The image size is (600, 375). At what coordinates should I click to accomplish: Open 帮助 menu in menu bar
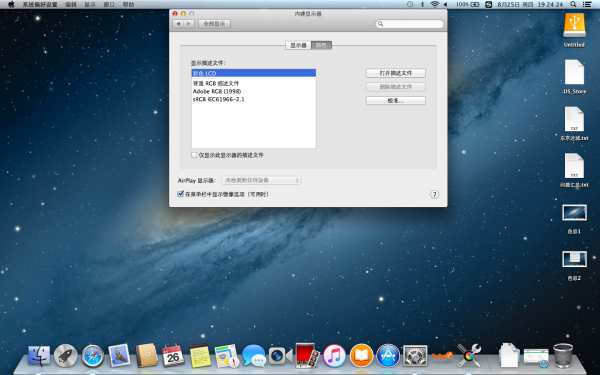click(x=129, y=4)
